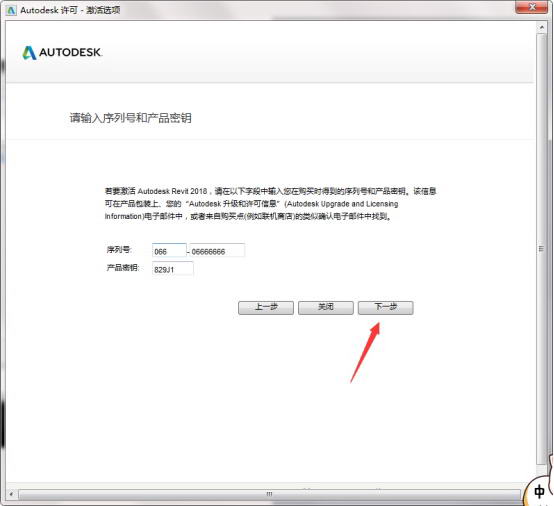Proceed with the 下一步 button
The height and width of the screenshot is (506, 554).
385,307
